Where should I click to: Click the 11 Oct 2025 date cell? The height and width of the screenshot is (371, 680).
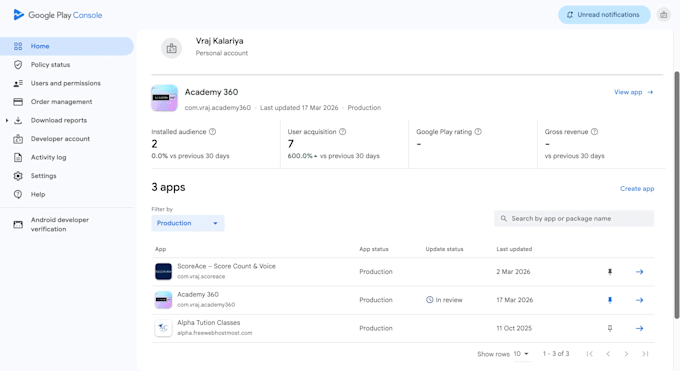point(514,328)
